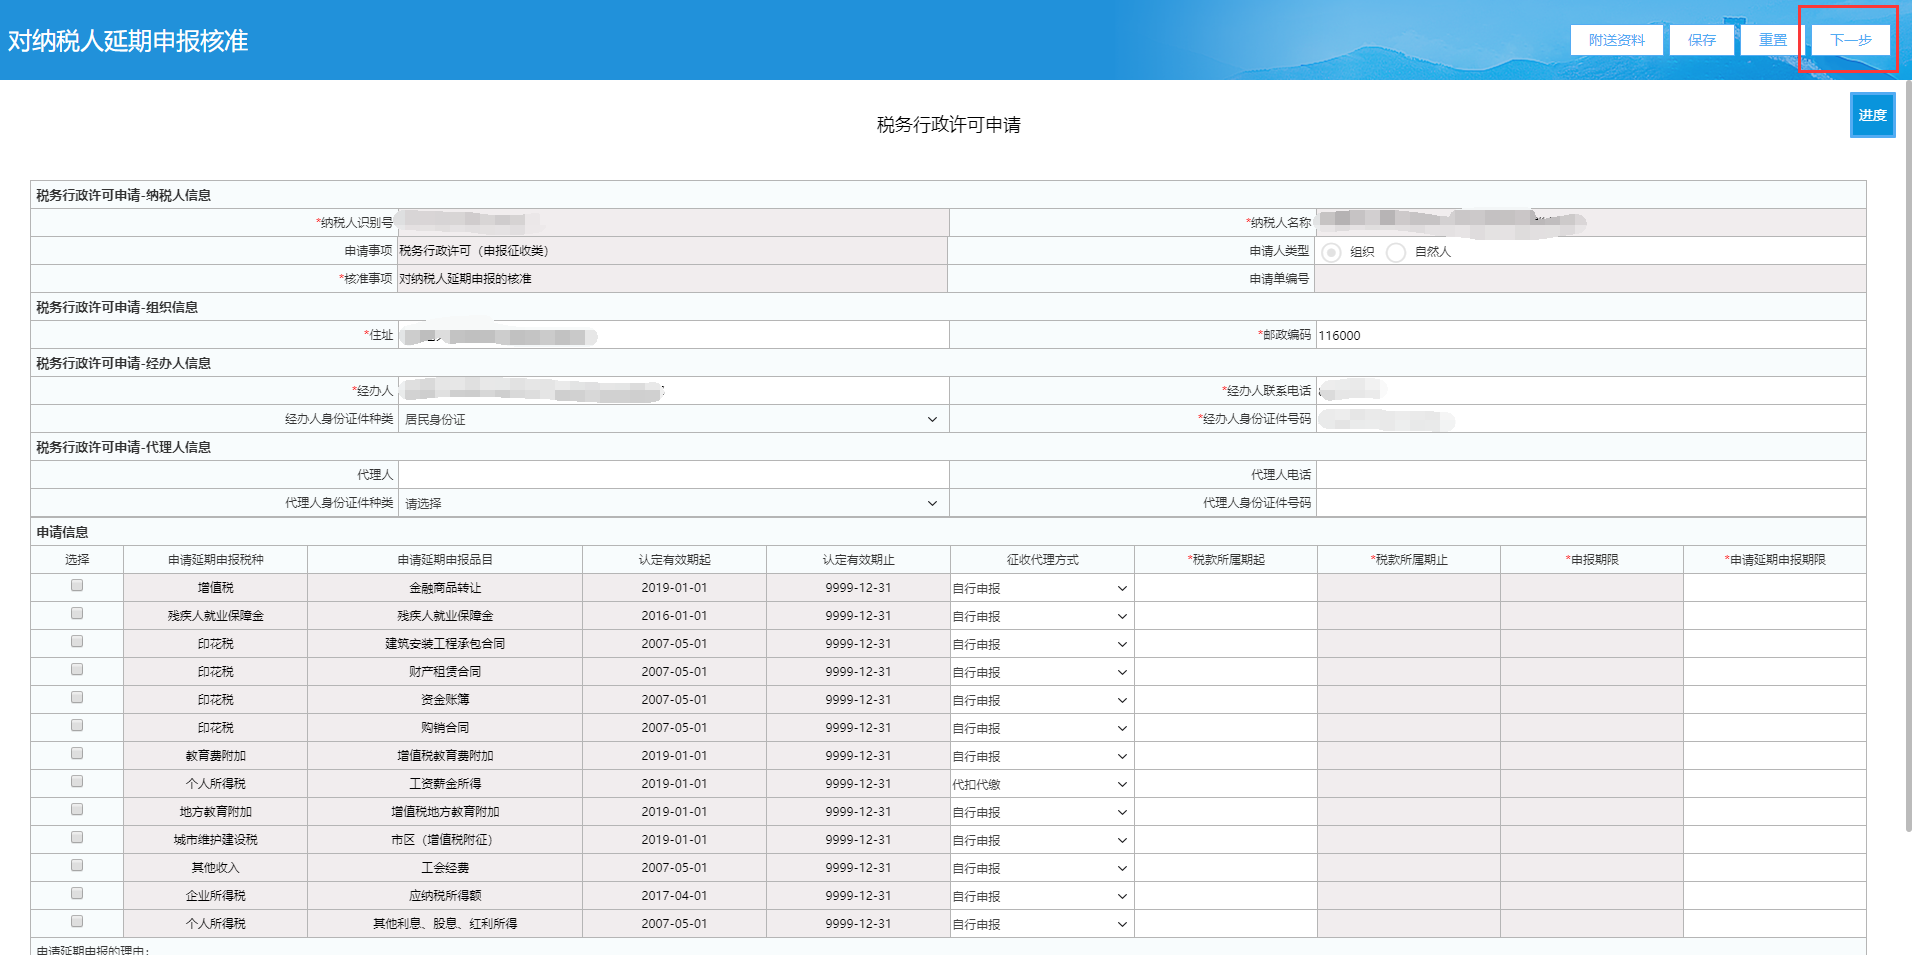Check the 增值税 金融商品转让 row checkbox
Image resolution: width=1912 pixels, height=964 pixels.
pos(77,586)
